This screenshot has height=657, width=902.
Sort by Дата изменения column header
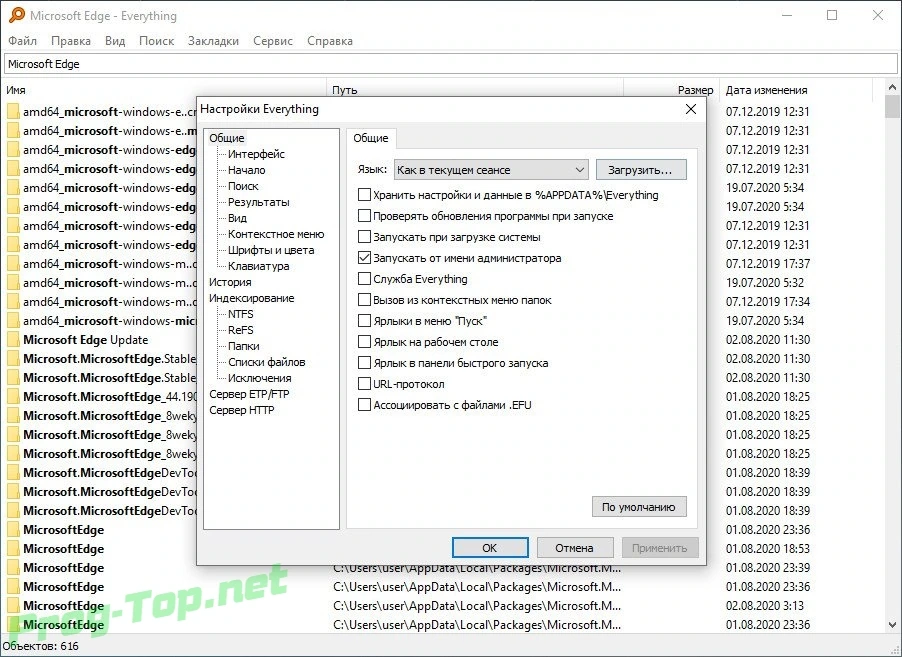point(796,90)
